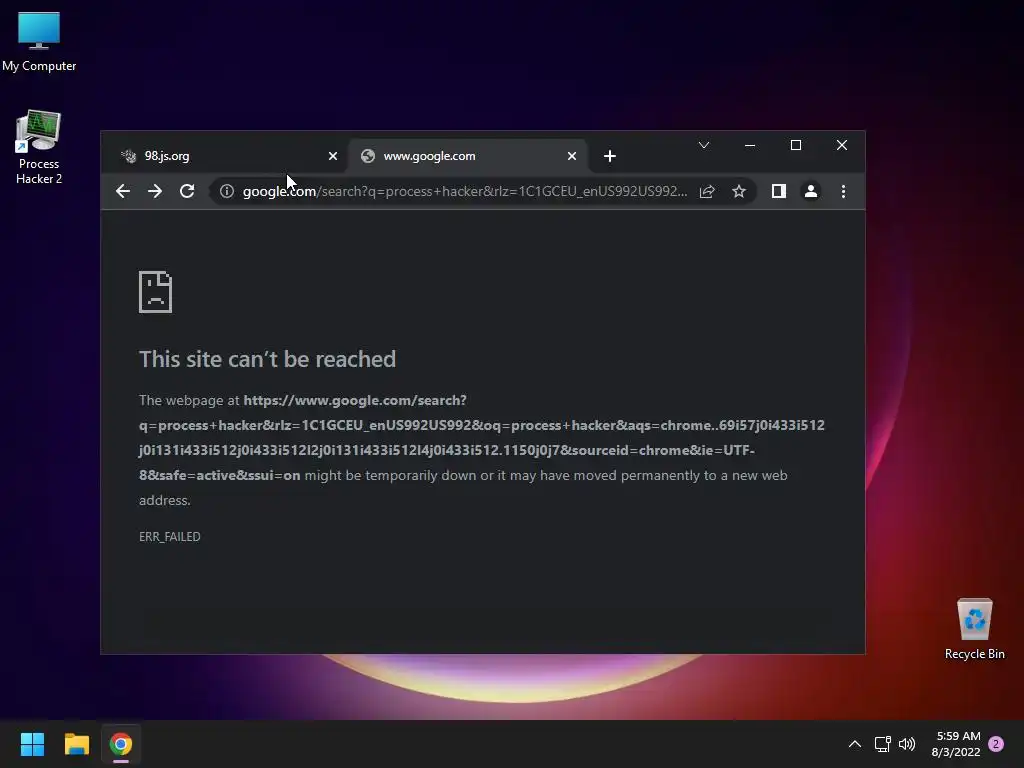Close the 98.js.org tab
This screenshot has width=1024, height=768.
point(333,156)
